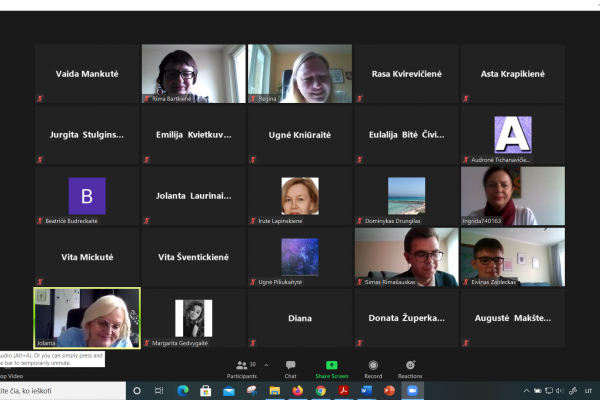Select the Vaida Mankutė participant tile
The width and height of the screenshot is (600, 400).
87,73
